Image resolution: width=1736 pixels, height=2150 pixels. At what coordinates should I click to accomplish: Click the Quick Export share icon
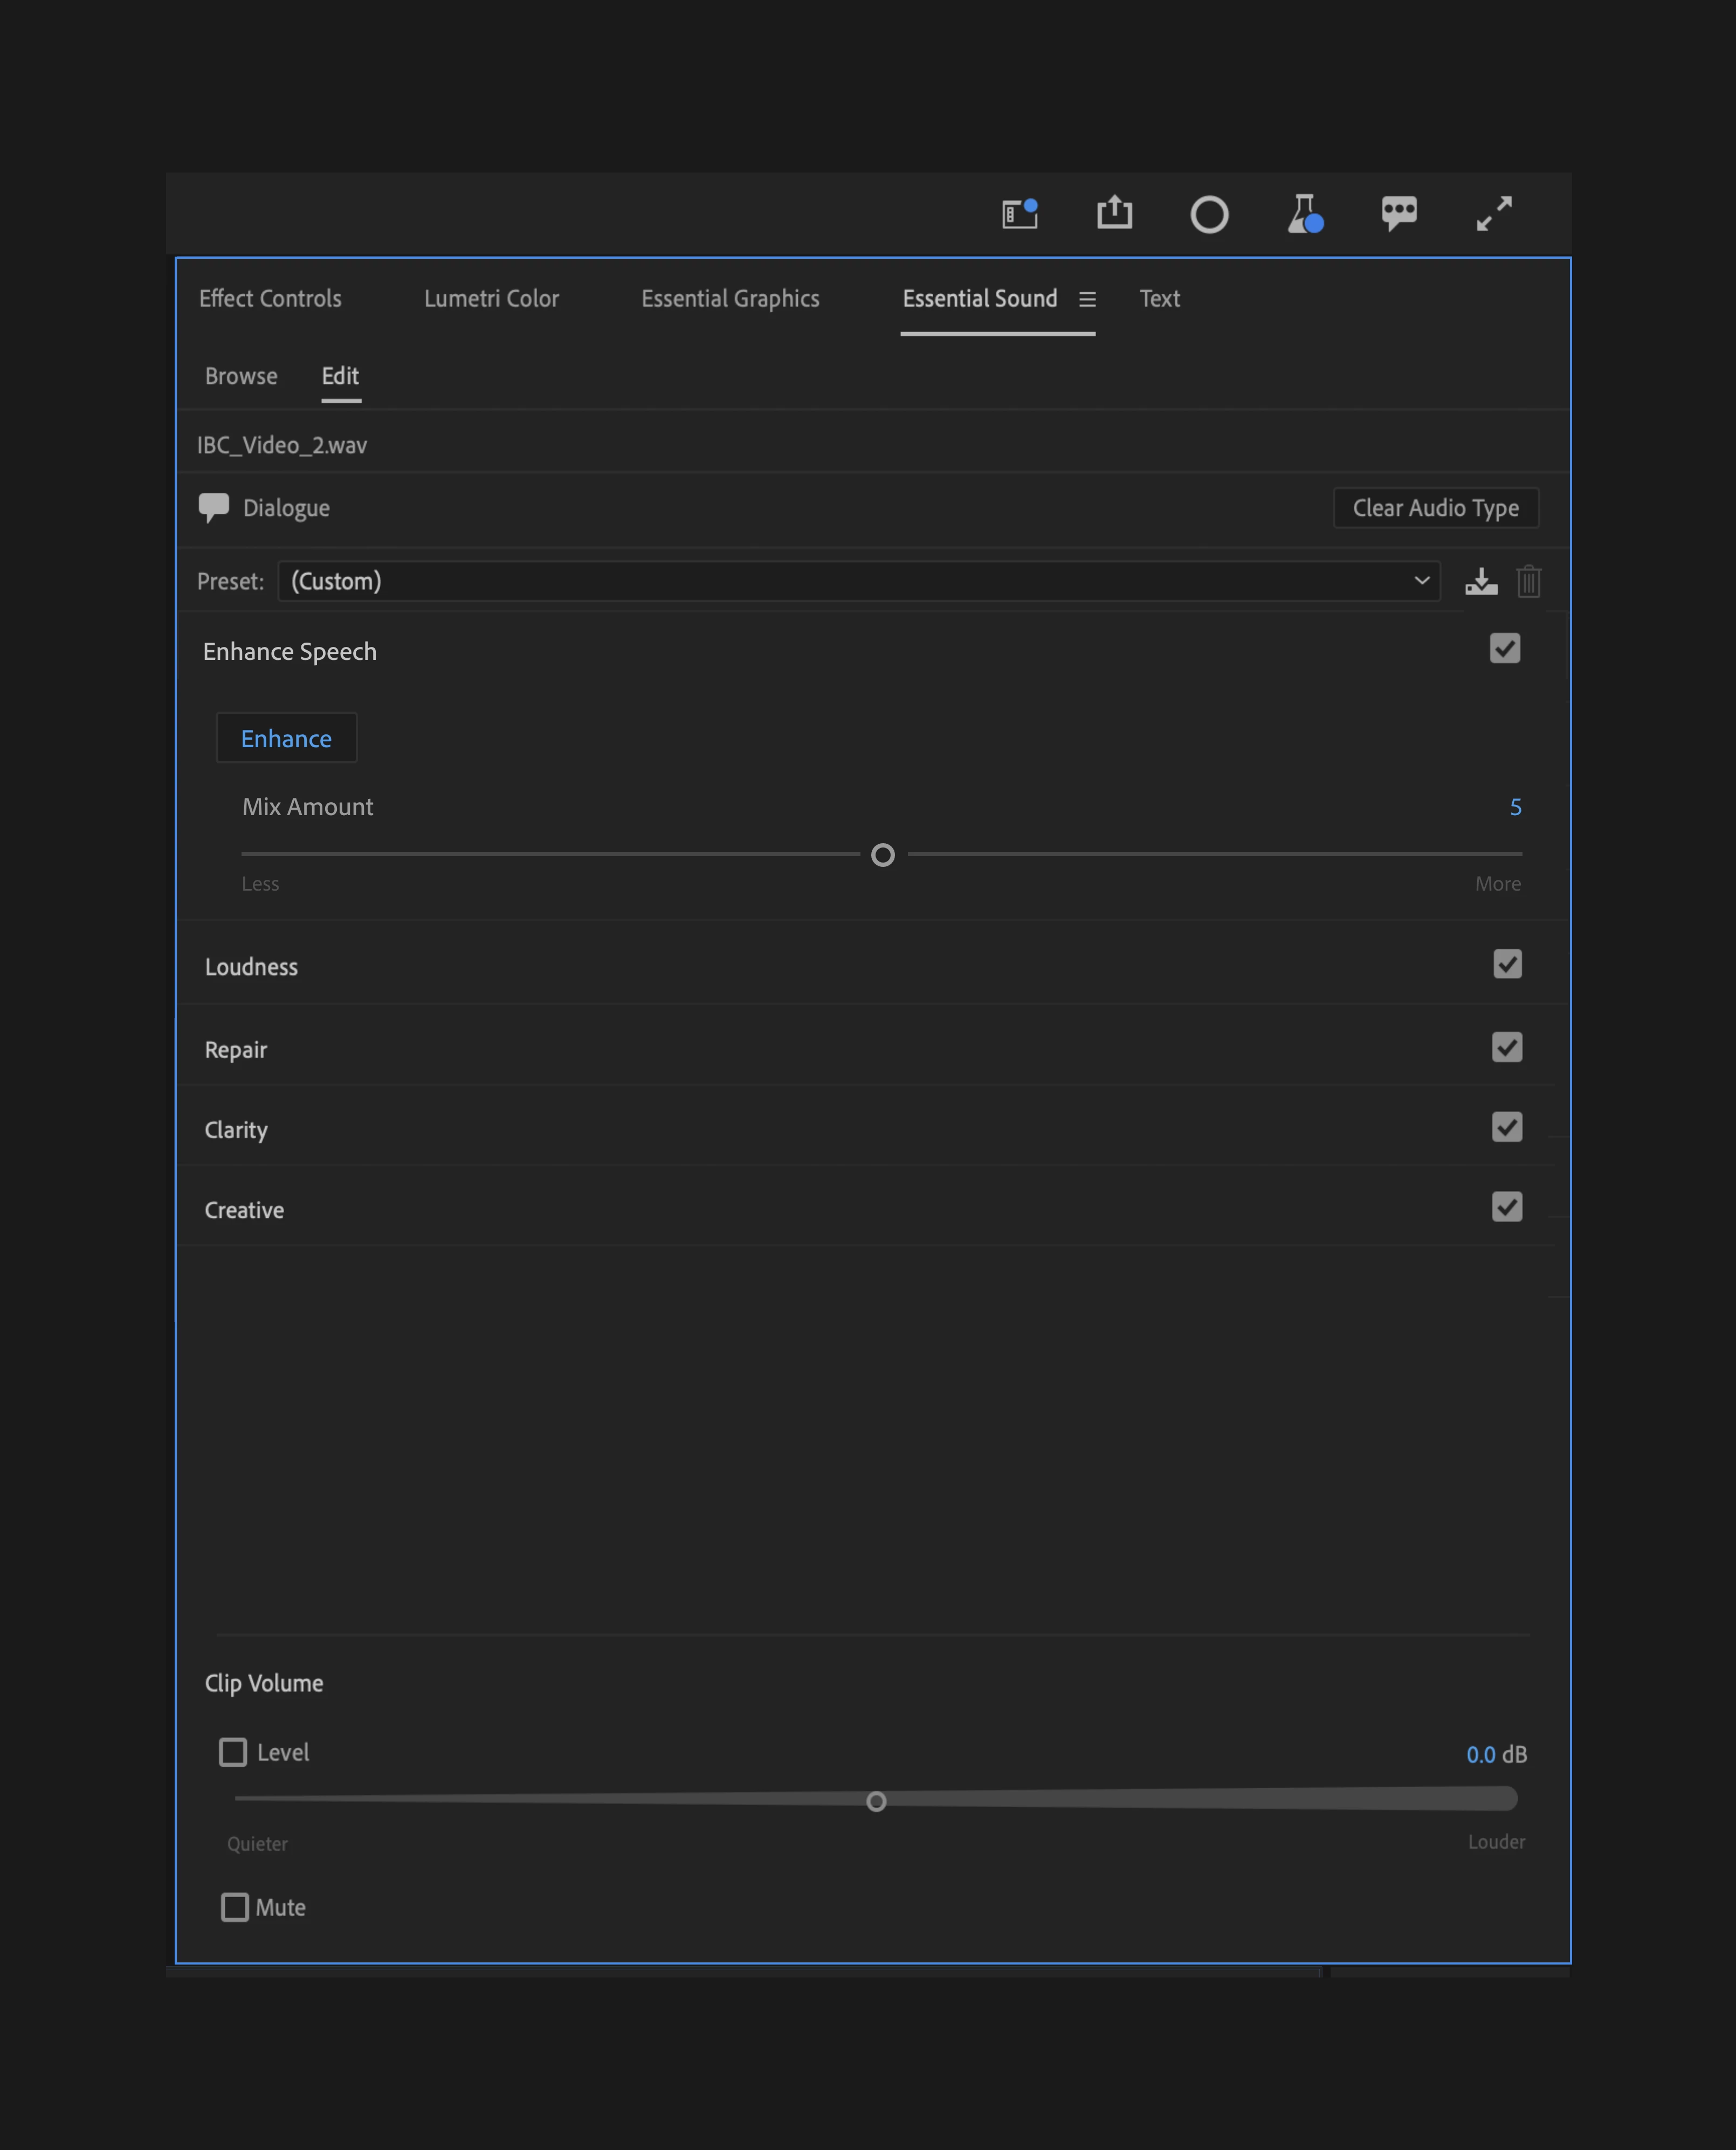1114,213
